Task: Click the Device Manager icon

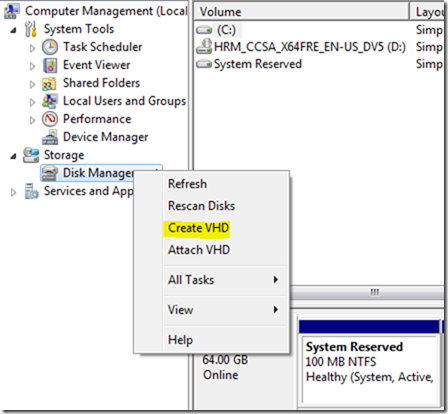Action: point(50,137)
